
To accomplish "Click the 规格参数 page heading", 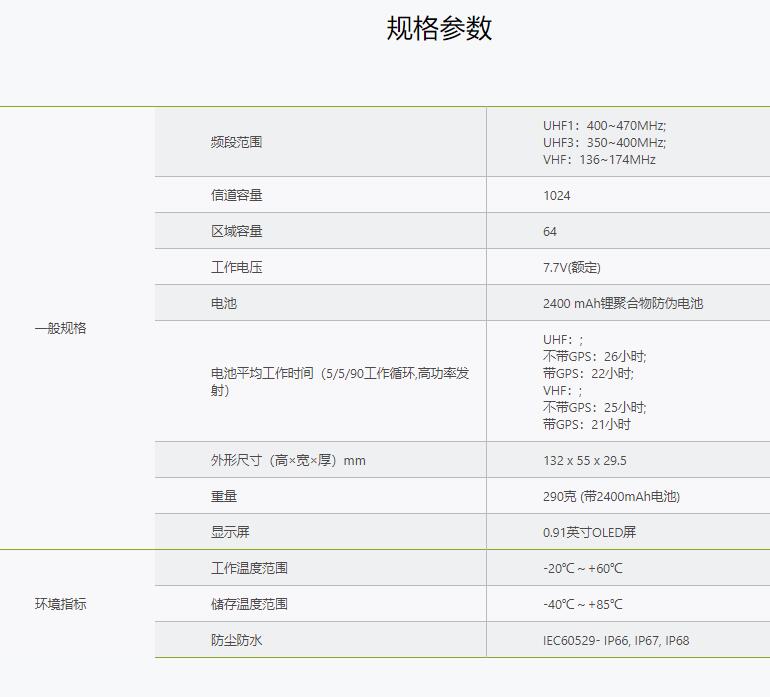I will [x=439, y=28].
